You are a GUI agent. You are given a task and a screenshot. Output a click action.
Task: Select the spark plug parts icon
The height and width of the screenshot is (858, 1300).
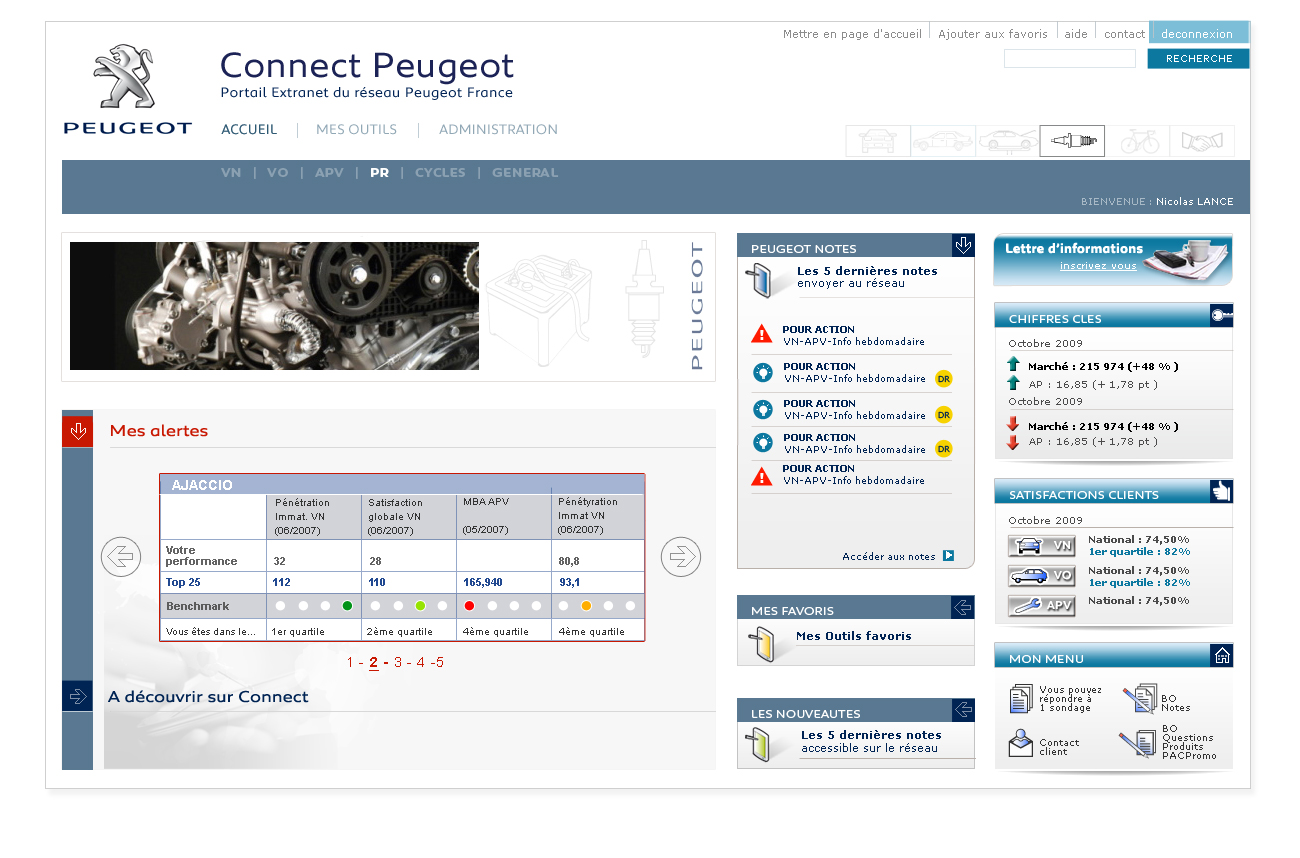pyautogui.click(x=1072, y=141)
